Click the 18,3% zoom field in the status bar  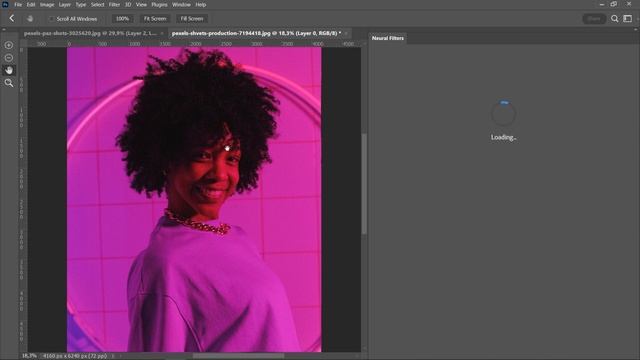point(29,356)
